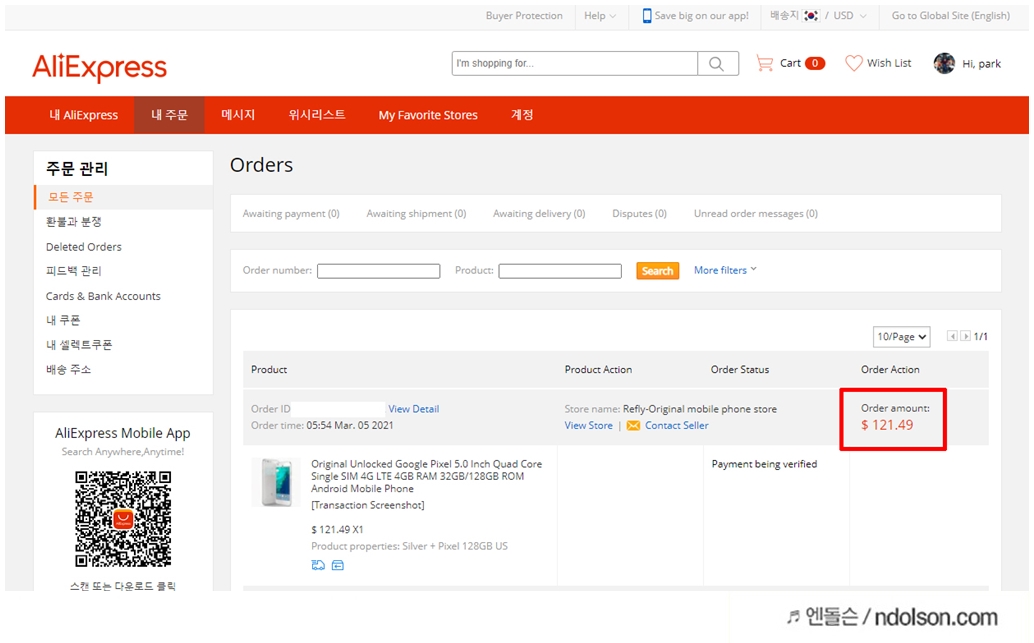Open My Favorite Stores tab
The height and width of the screenshot is (643, 1034).
(428, 115)
